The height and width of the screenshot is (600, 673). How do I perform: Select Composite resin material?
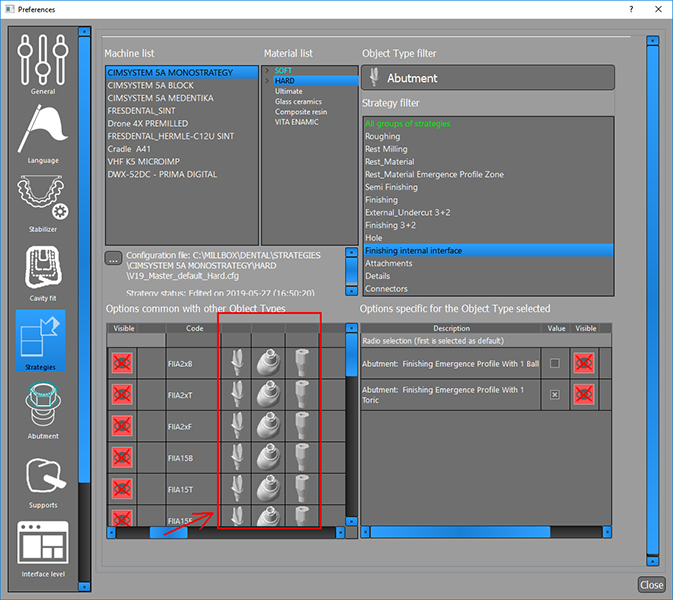pos(301,112)
